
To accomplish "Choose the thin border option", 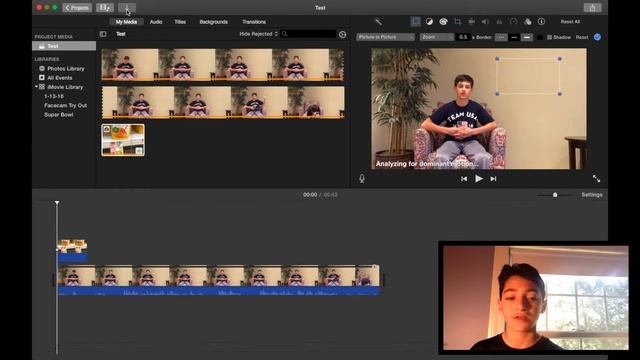I will pyautogui.click(x=514, y=38).
